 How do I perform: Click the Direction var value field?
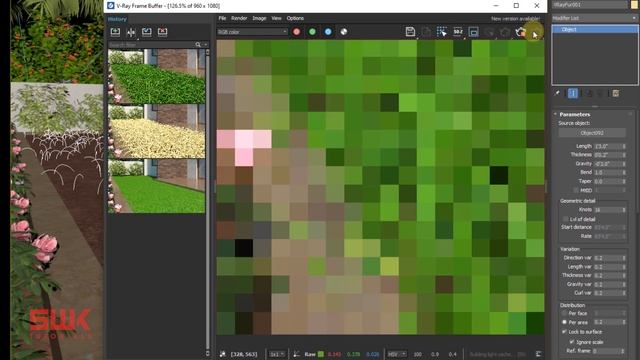[607, 258]
